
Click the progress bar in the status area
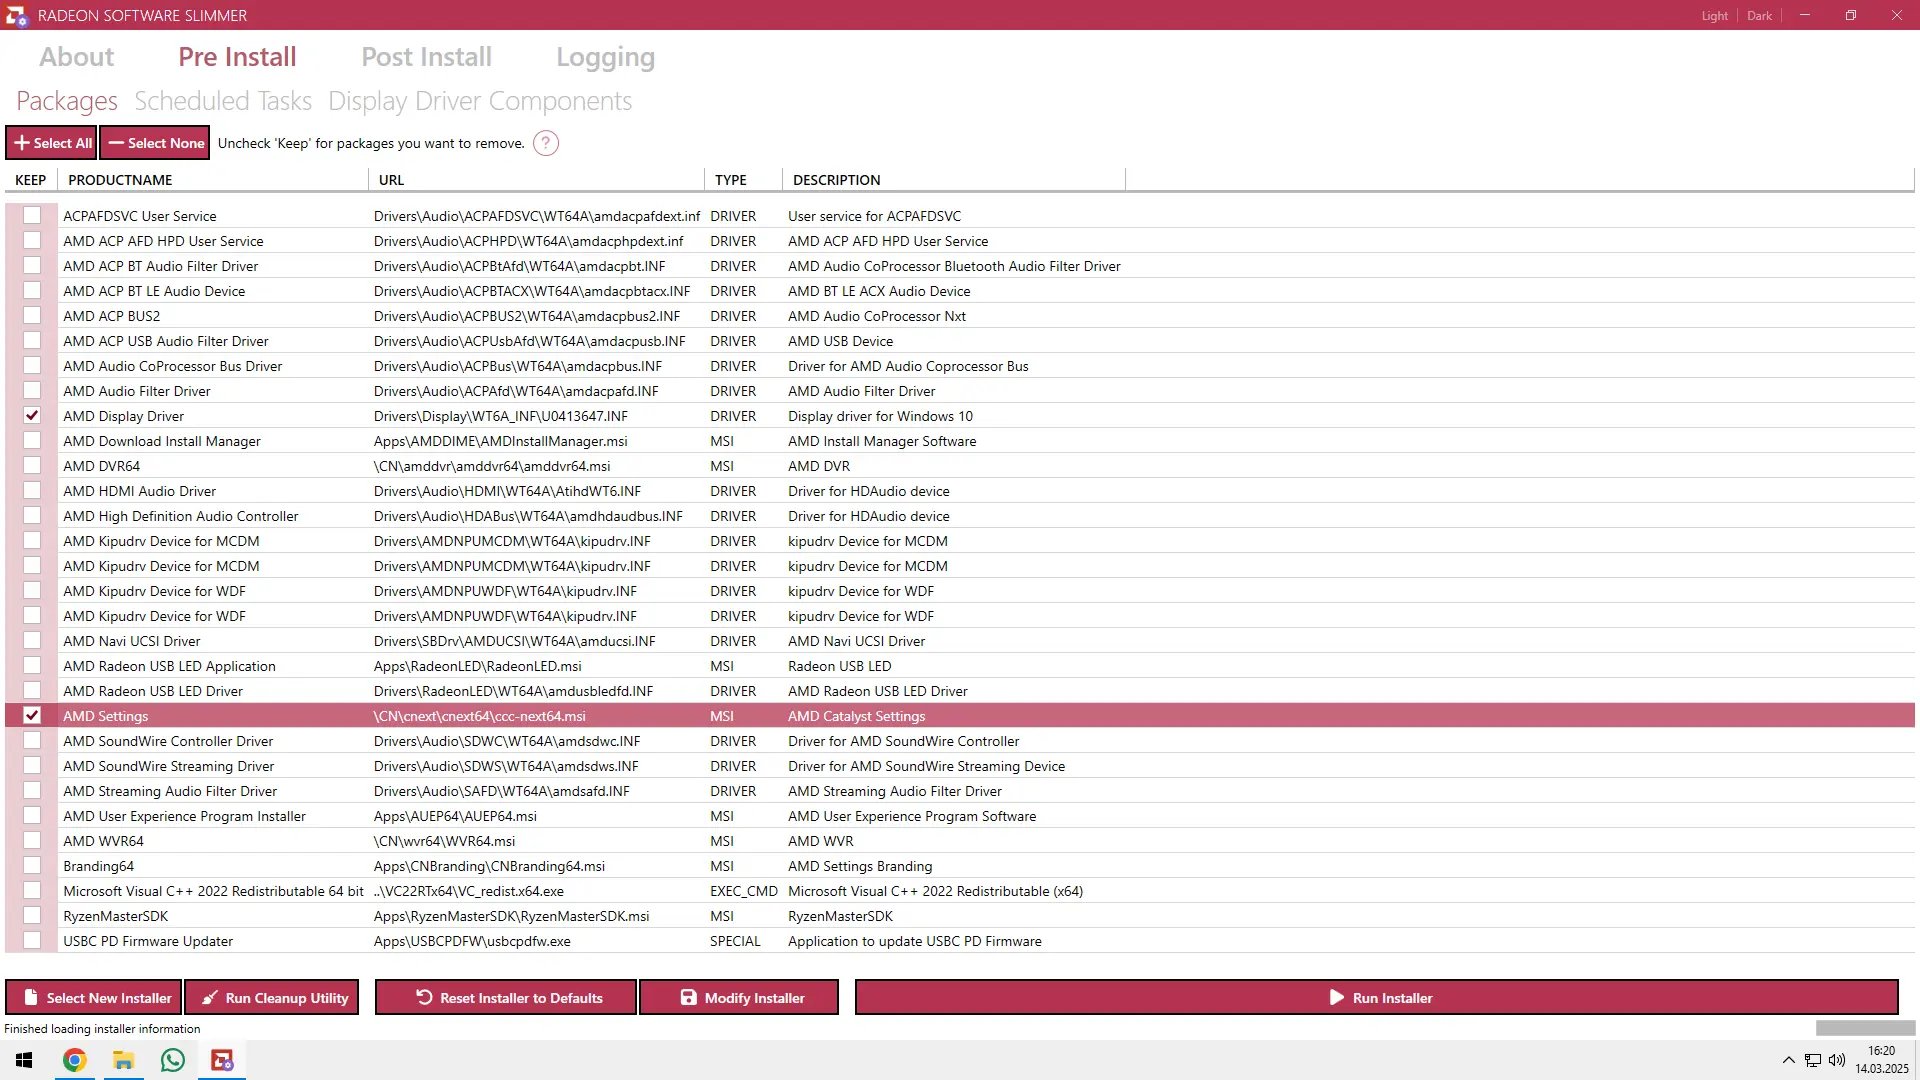(x=1865, y=1028)
